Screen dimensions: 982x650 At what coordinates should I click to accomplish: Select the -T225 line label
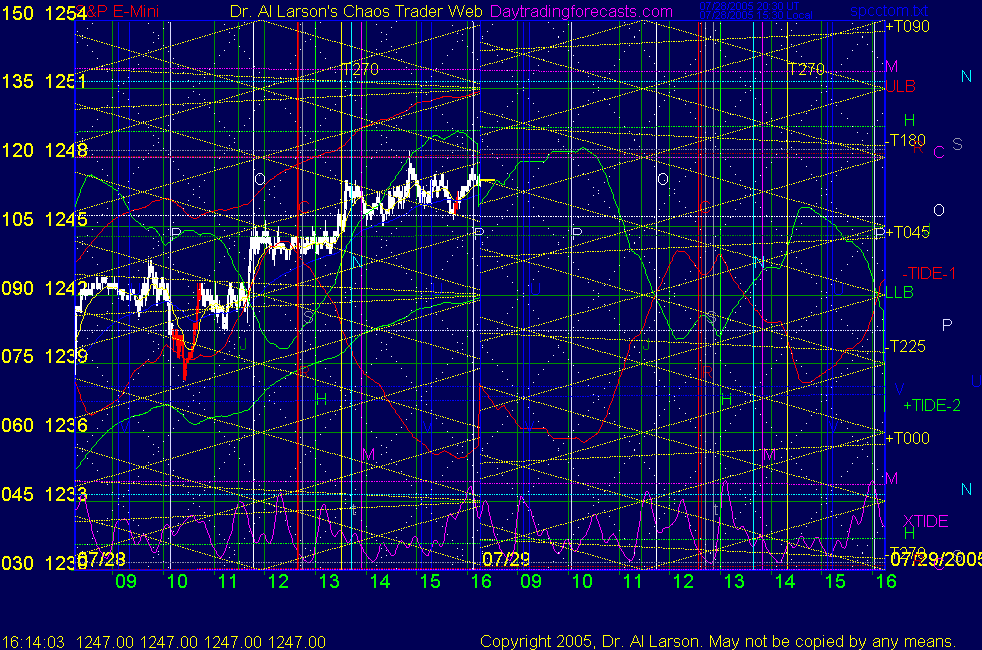coord(906,346)
